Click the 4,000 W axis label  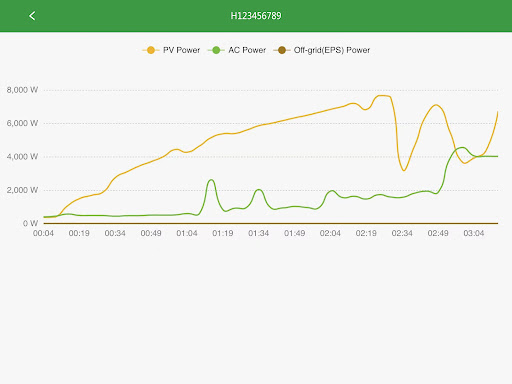click(22, 157)
